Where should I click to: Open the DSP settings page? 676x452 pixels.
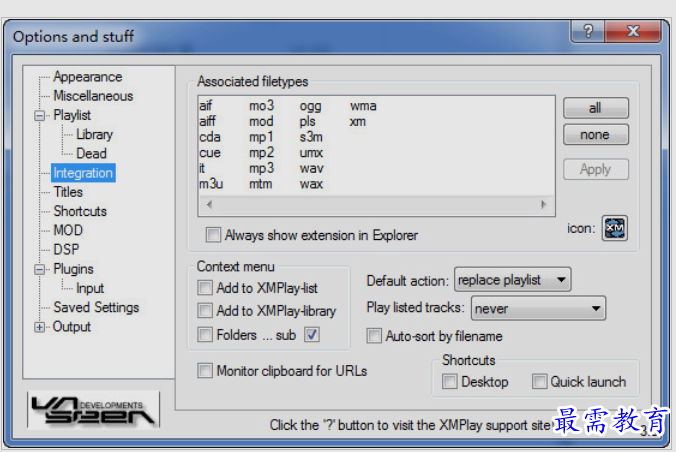click(66, 249)
